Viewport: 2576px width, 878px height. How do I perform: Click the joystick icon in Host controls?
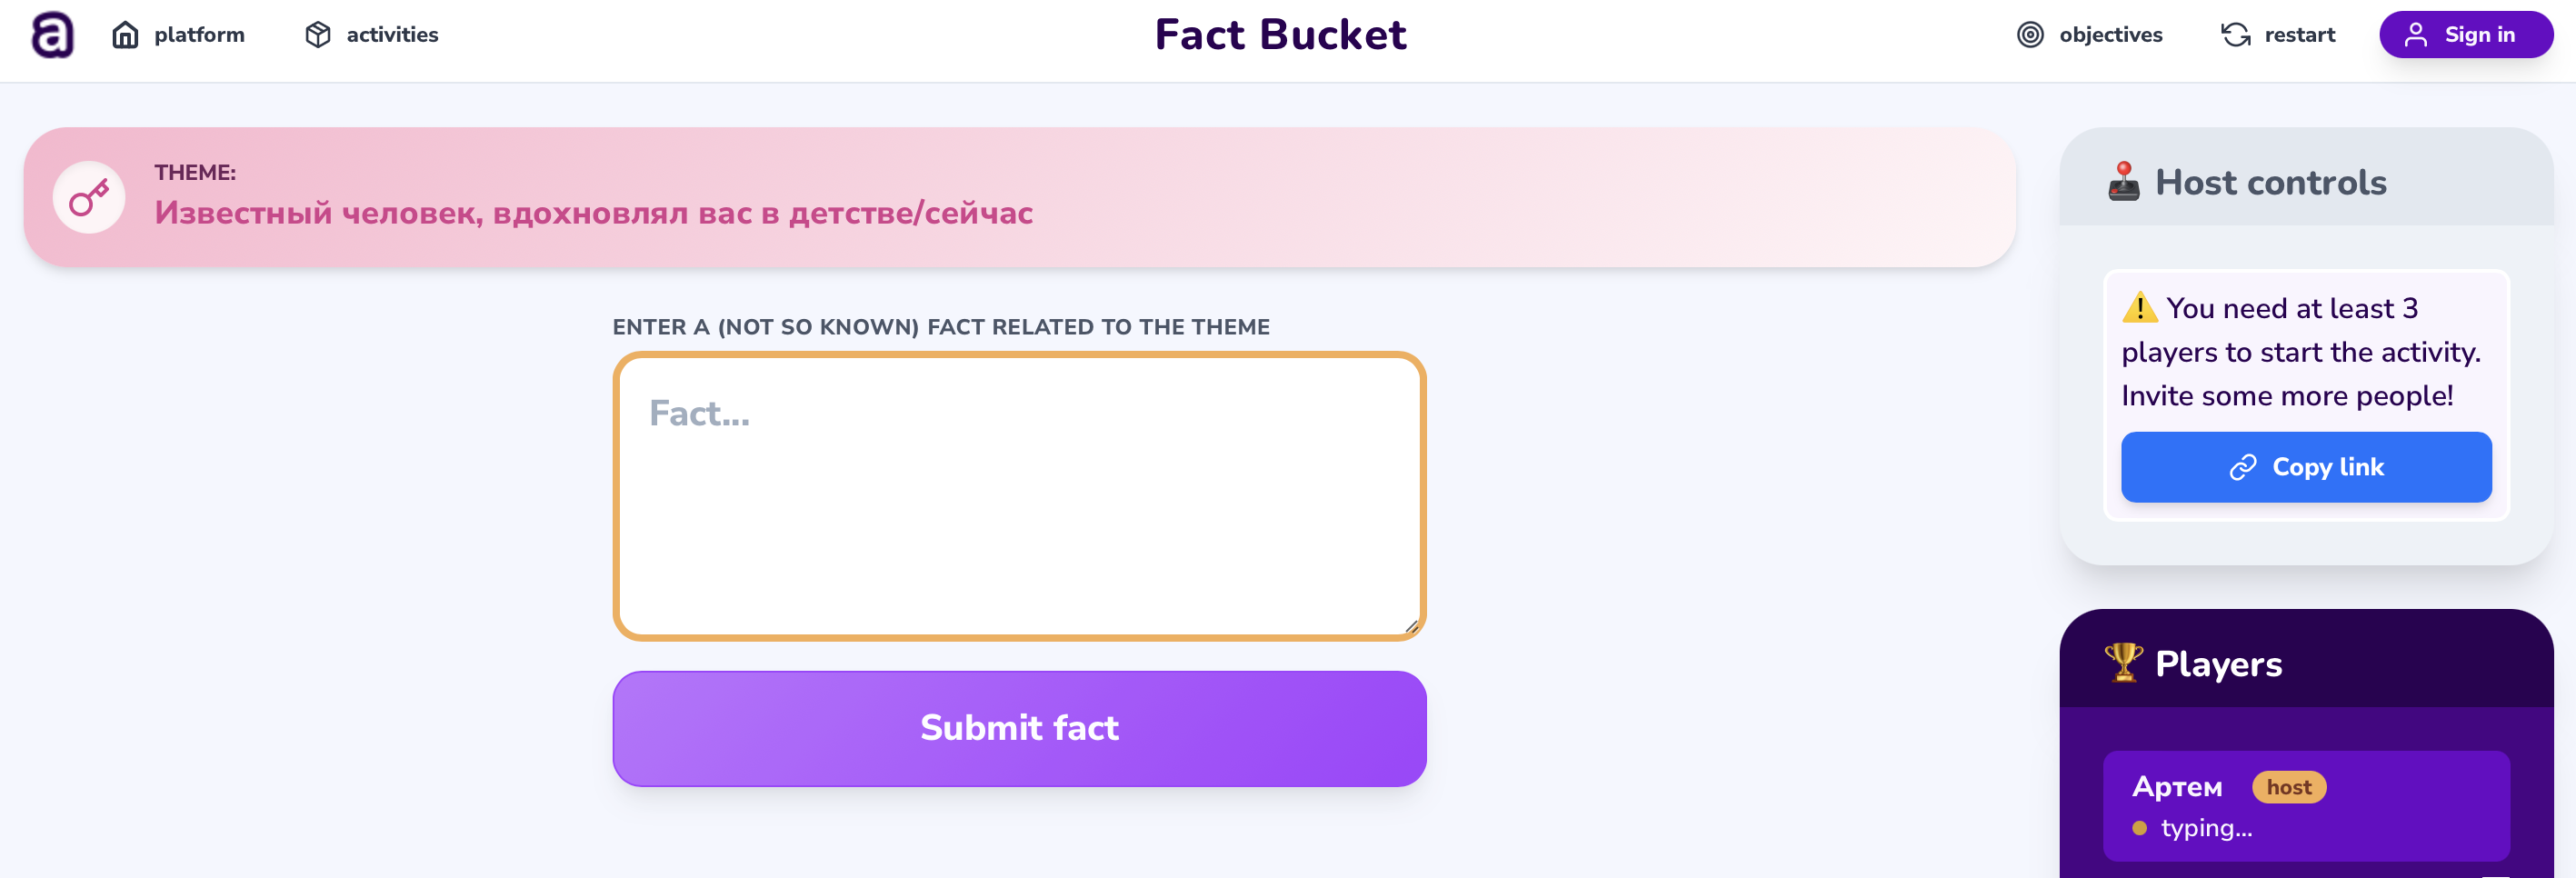coord(2123,182)
